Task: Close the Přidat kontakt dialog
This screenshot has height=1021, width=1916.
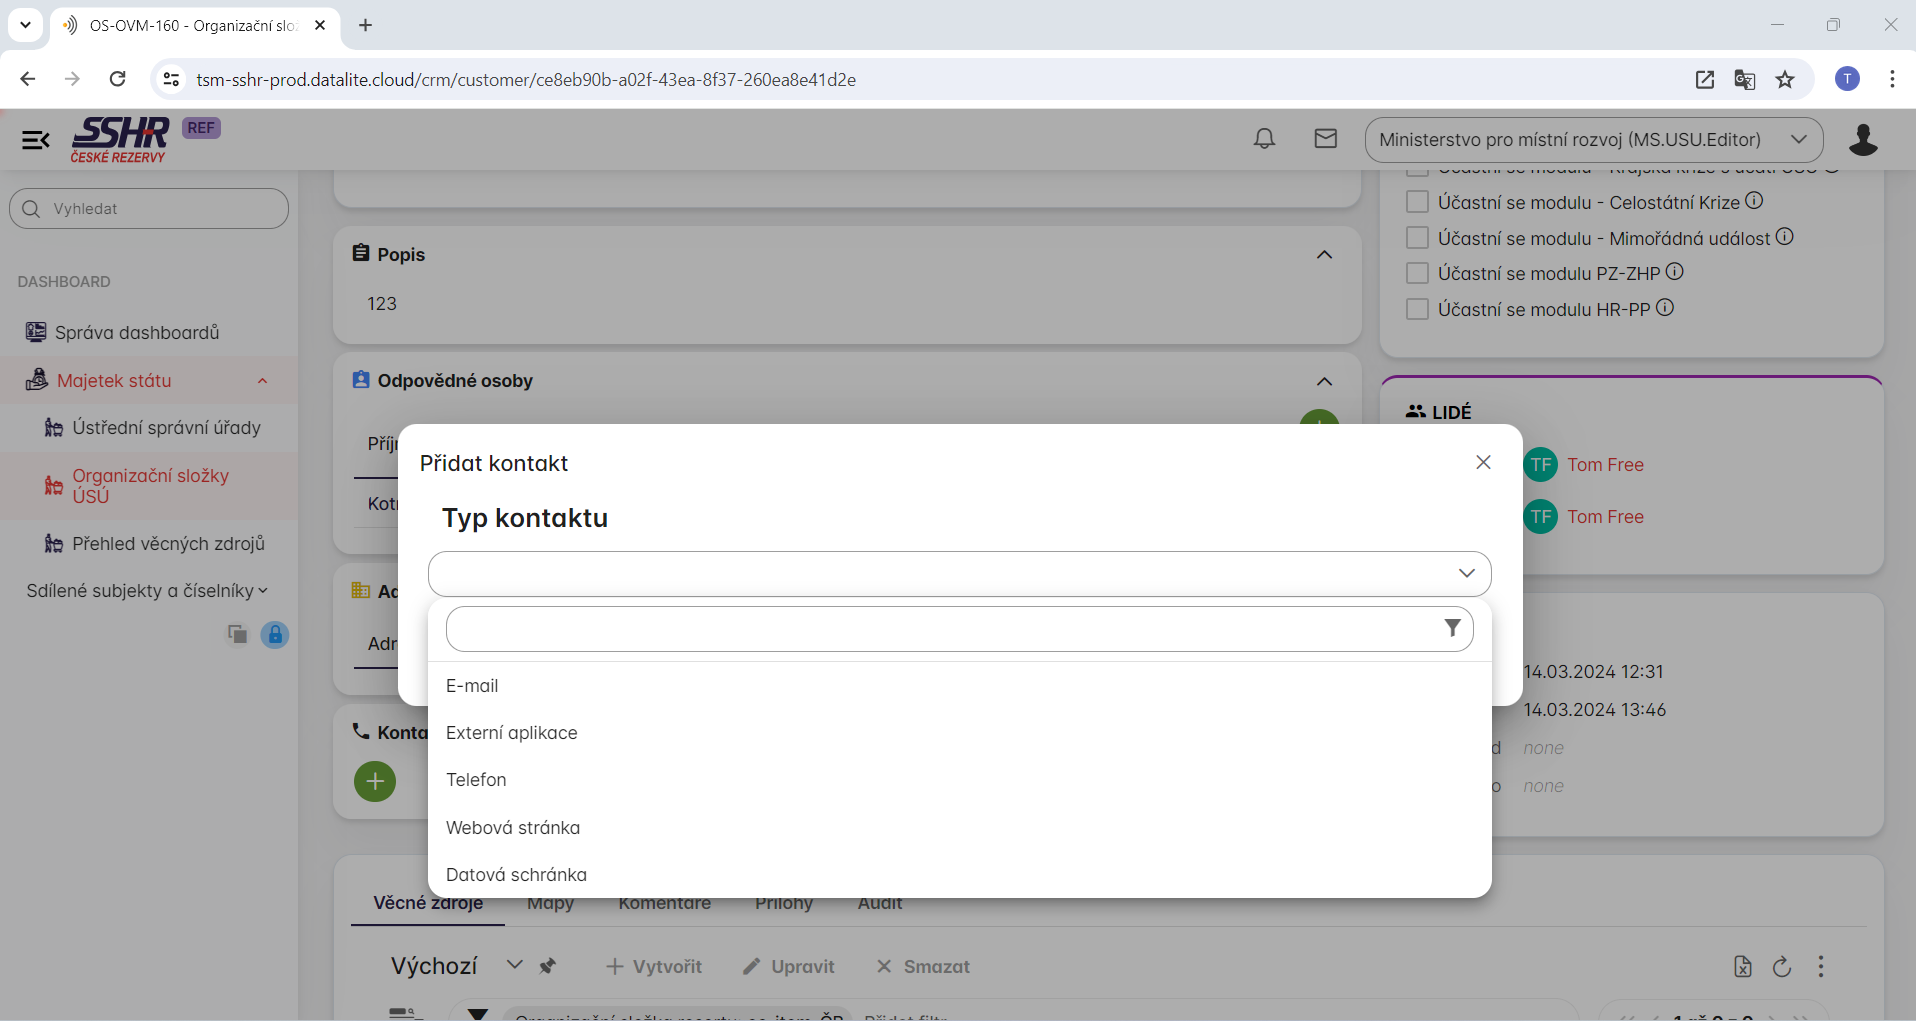Action: tap(1483, 462)
